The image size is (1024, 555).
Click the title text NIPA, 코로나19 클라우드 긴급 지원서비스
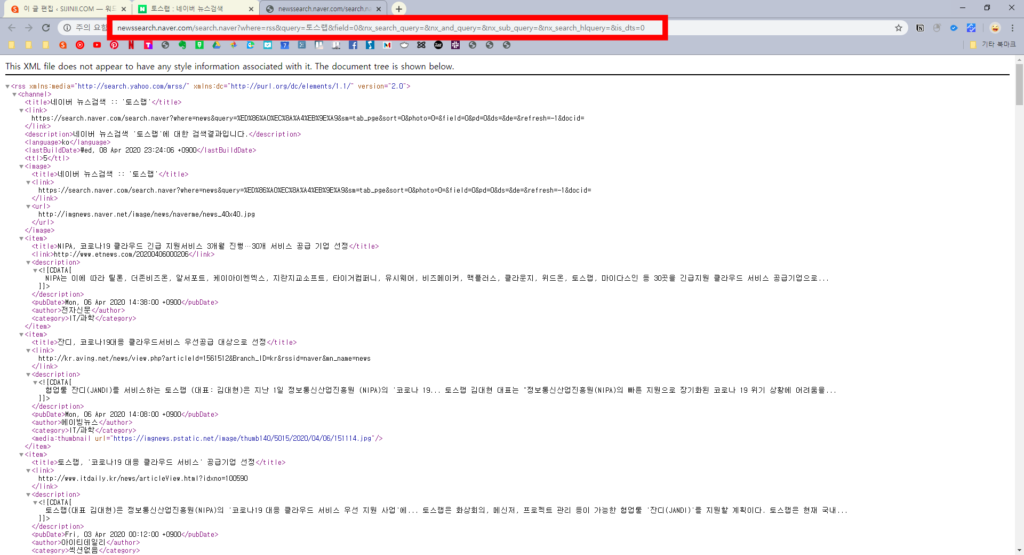(202, 246)
